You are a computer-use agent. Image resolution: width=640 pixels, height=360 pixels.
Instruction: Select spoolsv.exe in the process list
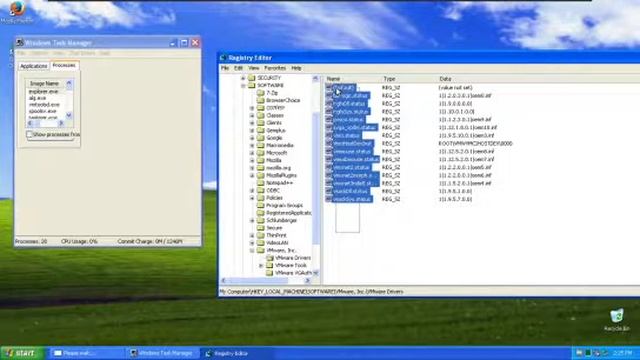coord(42,111)
